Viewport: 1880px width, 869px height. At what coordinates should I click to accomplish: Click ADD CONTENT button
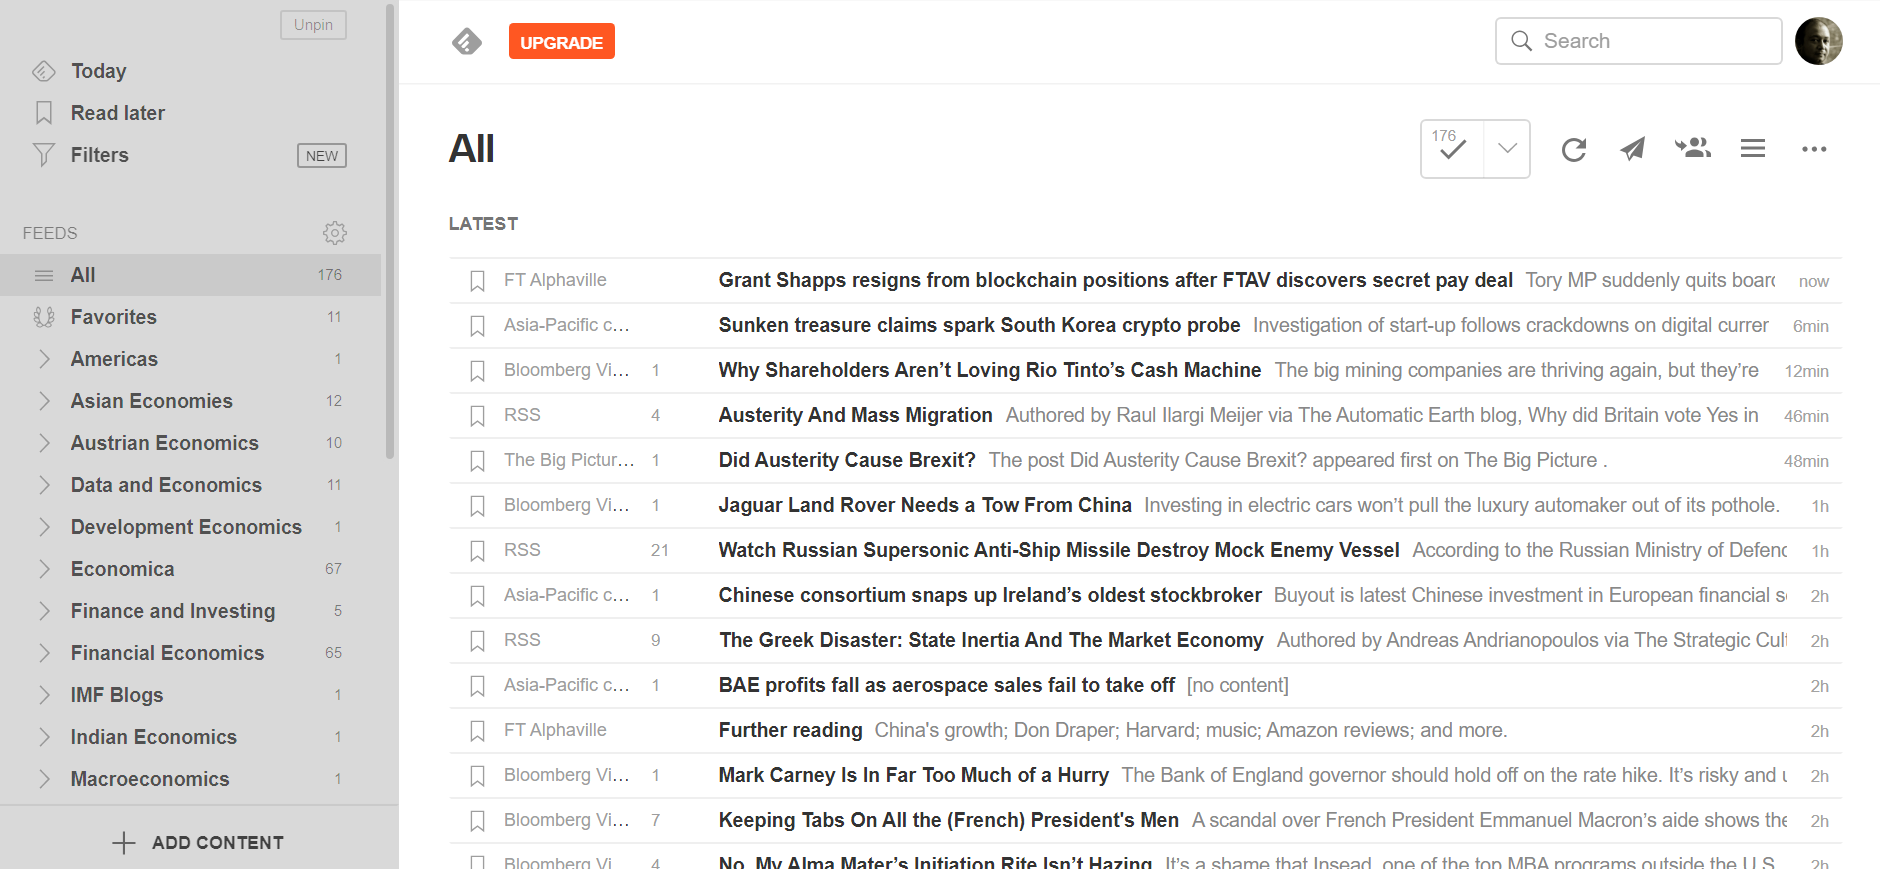tap(198, 843)
